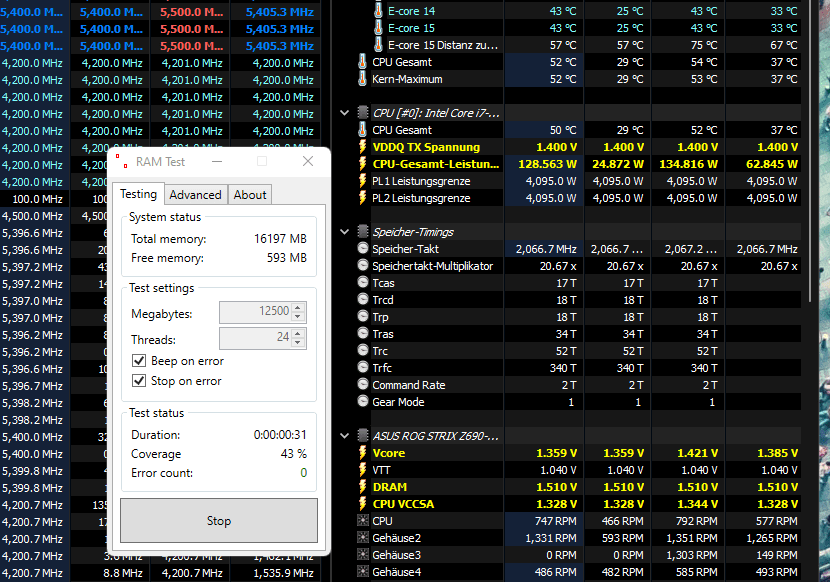Select the DRAM voltage row label

click(390, 487)
